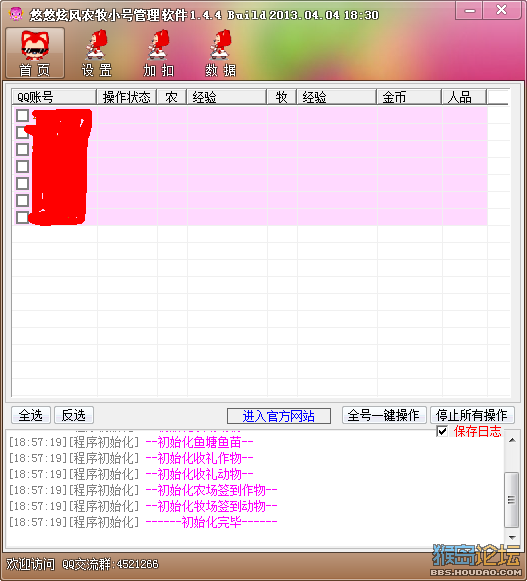Open the 数据 data toolbar icon

pyautogui.click(x=221, y=53)
